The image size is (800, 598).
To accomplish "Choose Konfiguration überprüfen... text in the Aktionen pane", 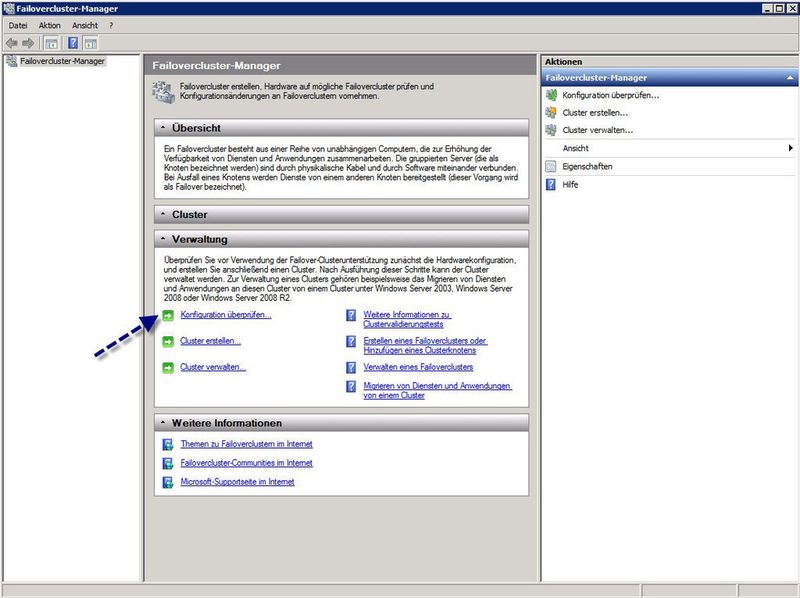I will pos(611,95).
